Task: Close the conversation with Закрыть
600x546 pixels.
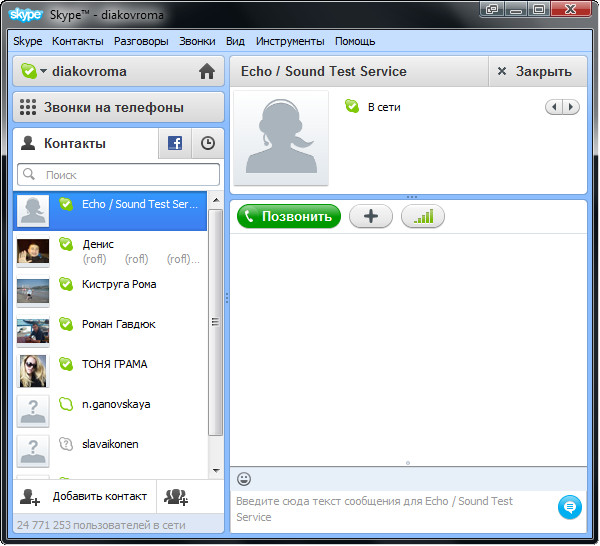Action: (x=537, y=71)
